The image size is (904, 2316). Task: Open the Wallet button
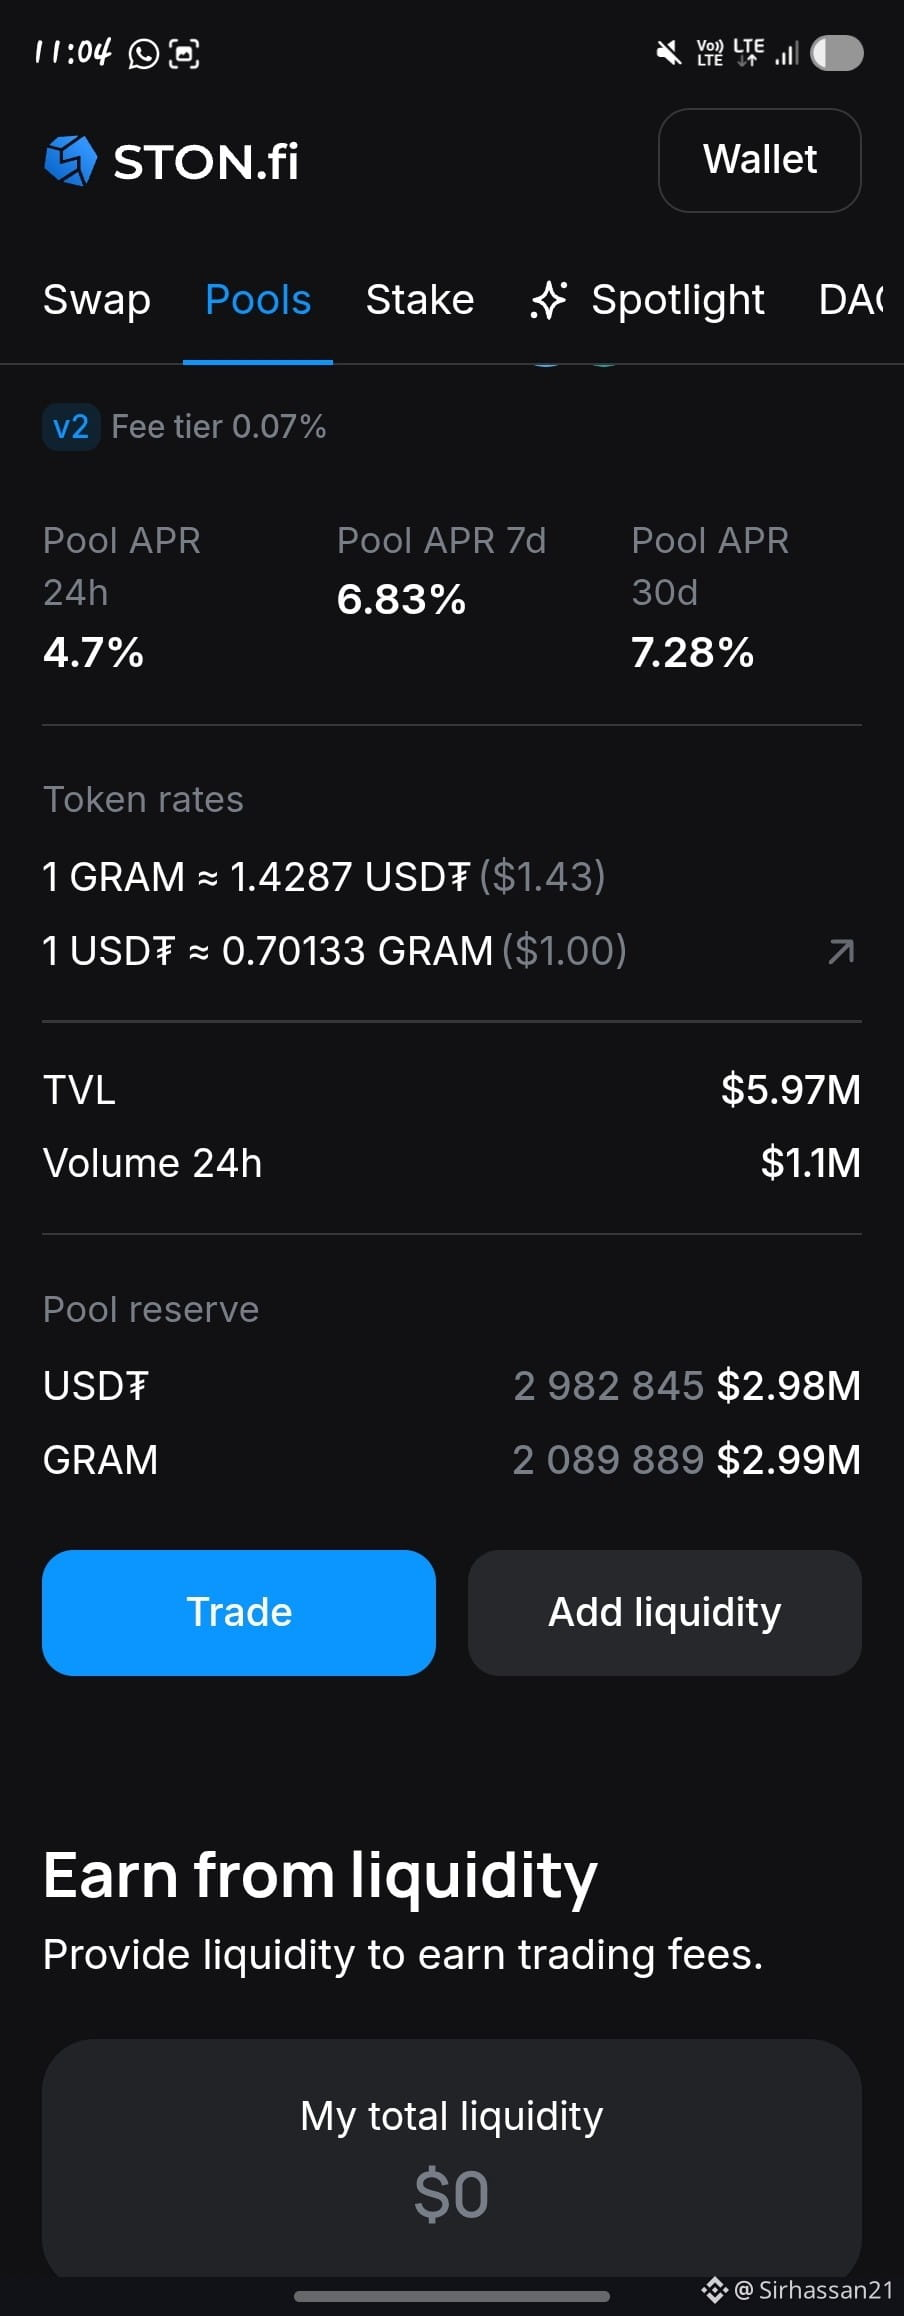pos(759,160)
